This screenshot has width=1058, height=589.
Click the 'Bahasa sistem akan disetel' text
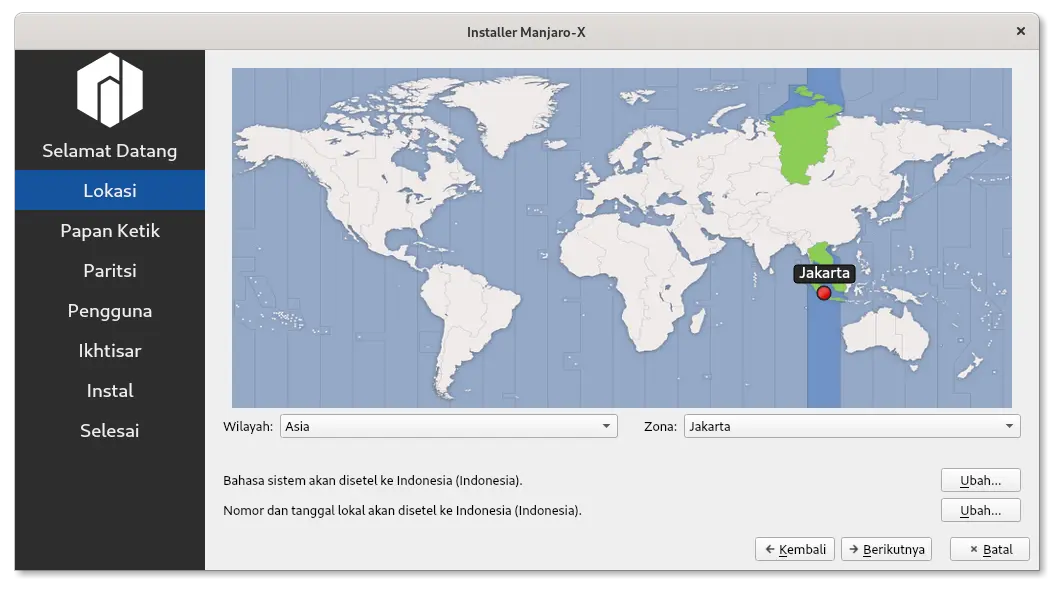[372, 480]
